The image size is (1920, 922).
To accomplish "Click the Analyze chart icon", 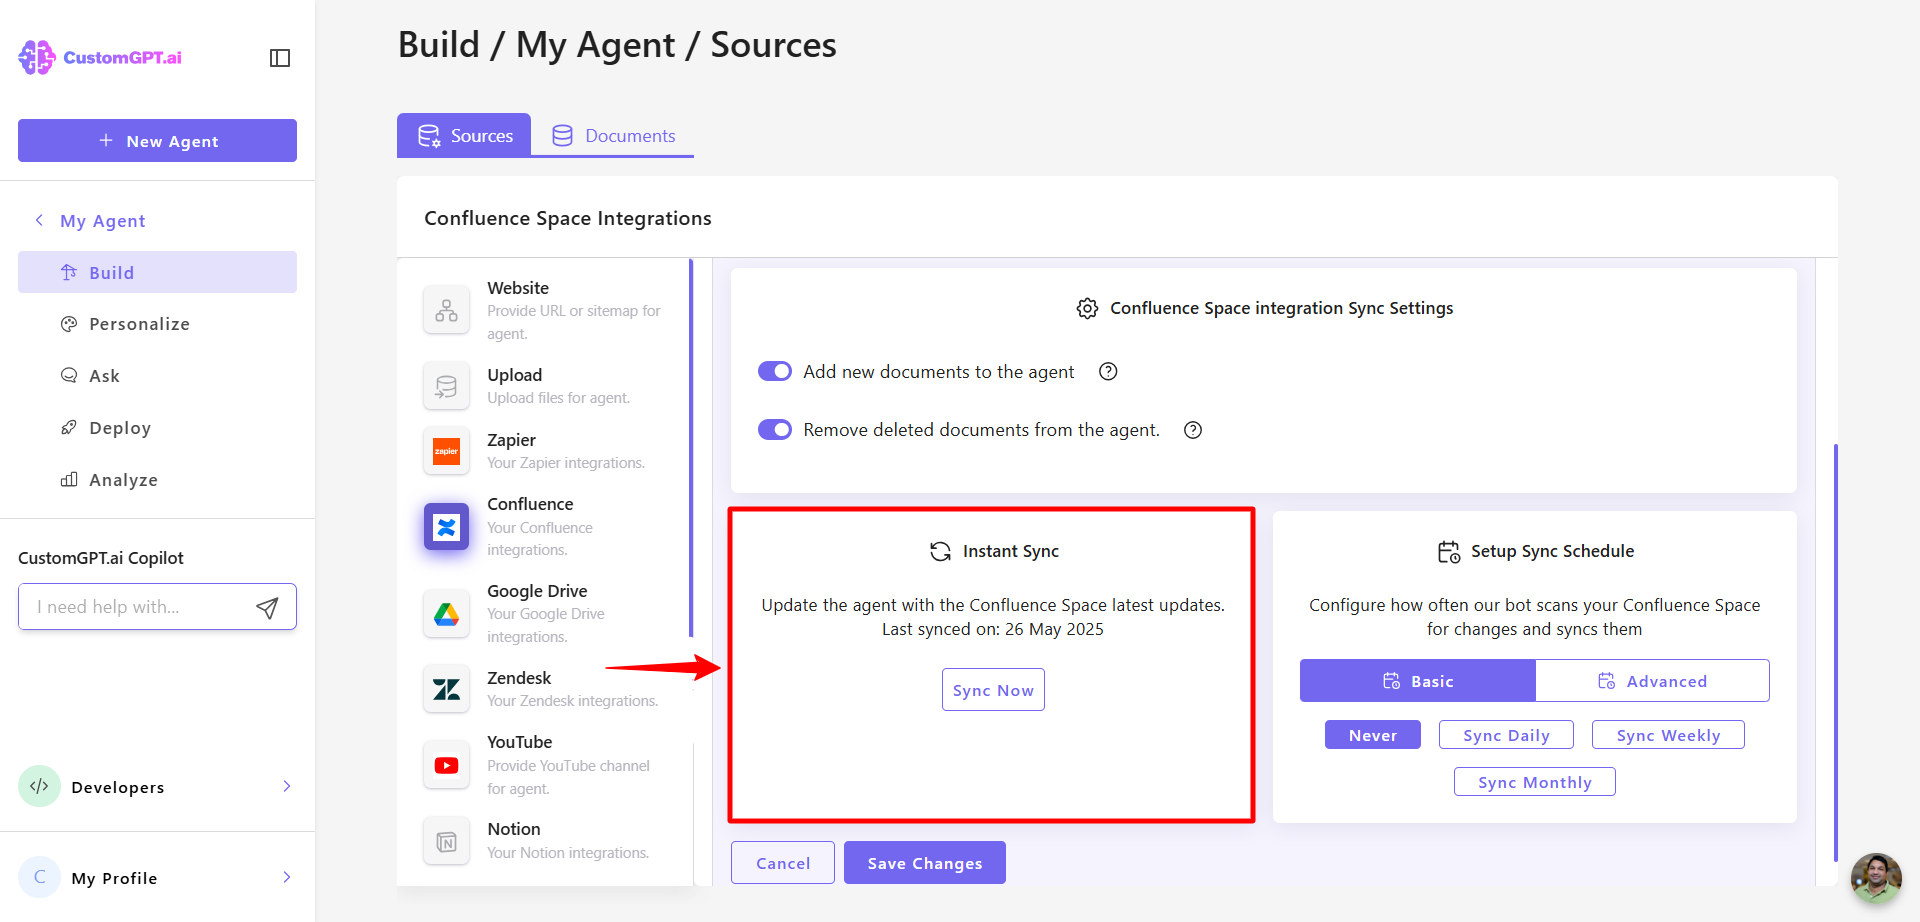I will click(69, 480).
